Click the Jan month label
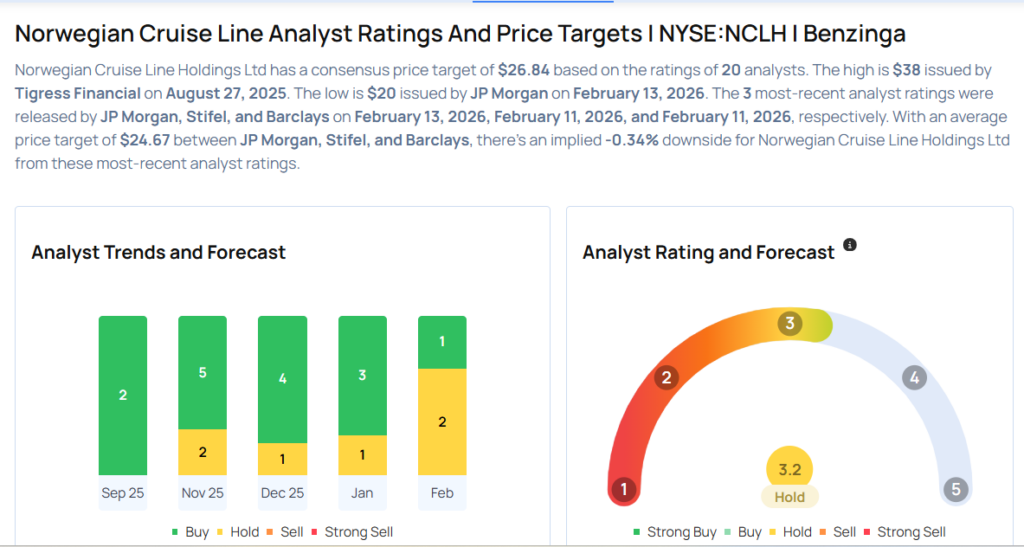This screenshot has height=547, width=1024. (362, 493)
